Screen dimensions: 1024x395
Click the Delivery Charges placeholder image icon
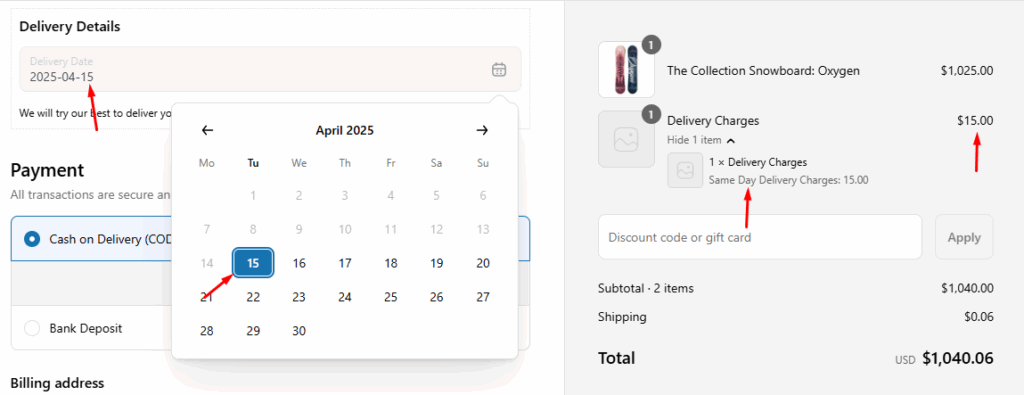[626, 139]
